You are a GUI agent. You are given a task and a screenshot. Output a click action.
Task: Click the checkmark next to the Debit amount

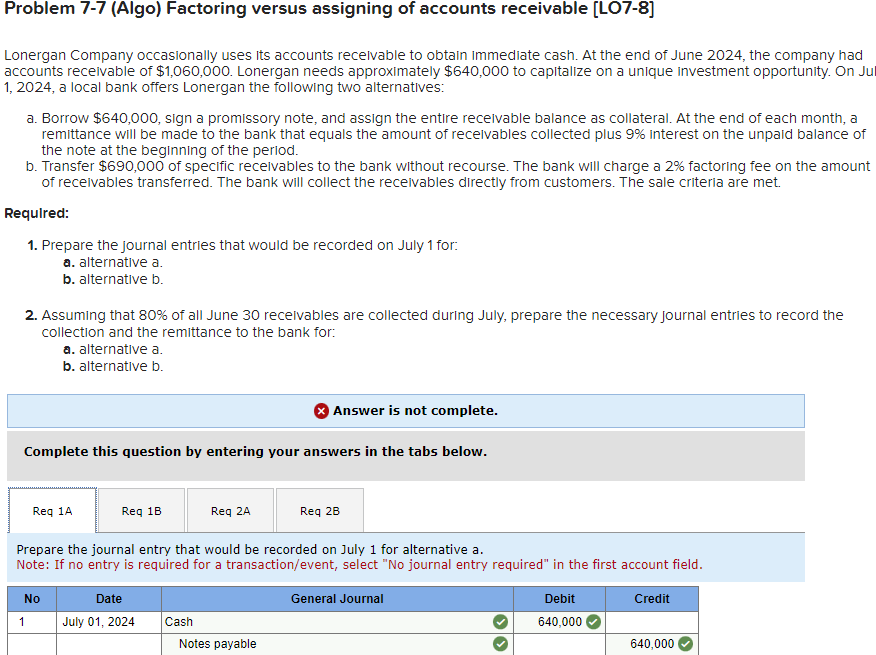coord(593,621)
